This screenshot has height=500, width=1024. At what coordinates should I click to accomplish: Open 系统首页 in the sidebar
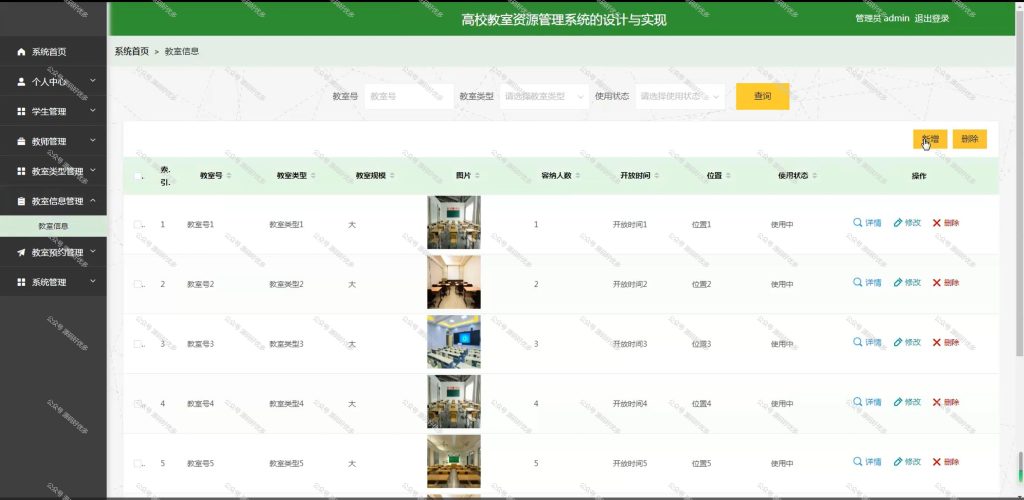click(x=54, y=52)
